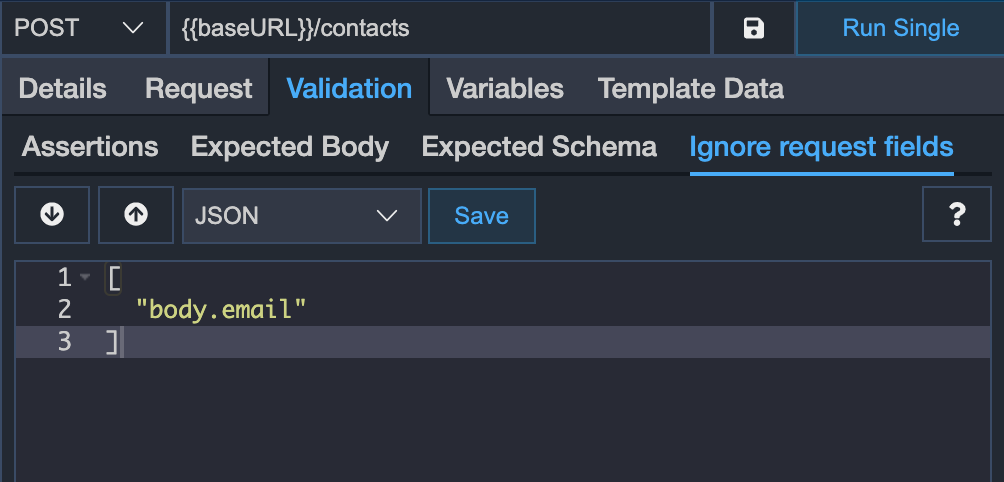
Task: Collapse the array using line 1 fold arrow
Action: coord(85,278)
